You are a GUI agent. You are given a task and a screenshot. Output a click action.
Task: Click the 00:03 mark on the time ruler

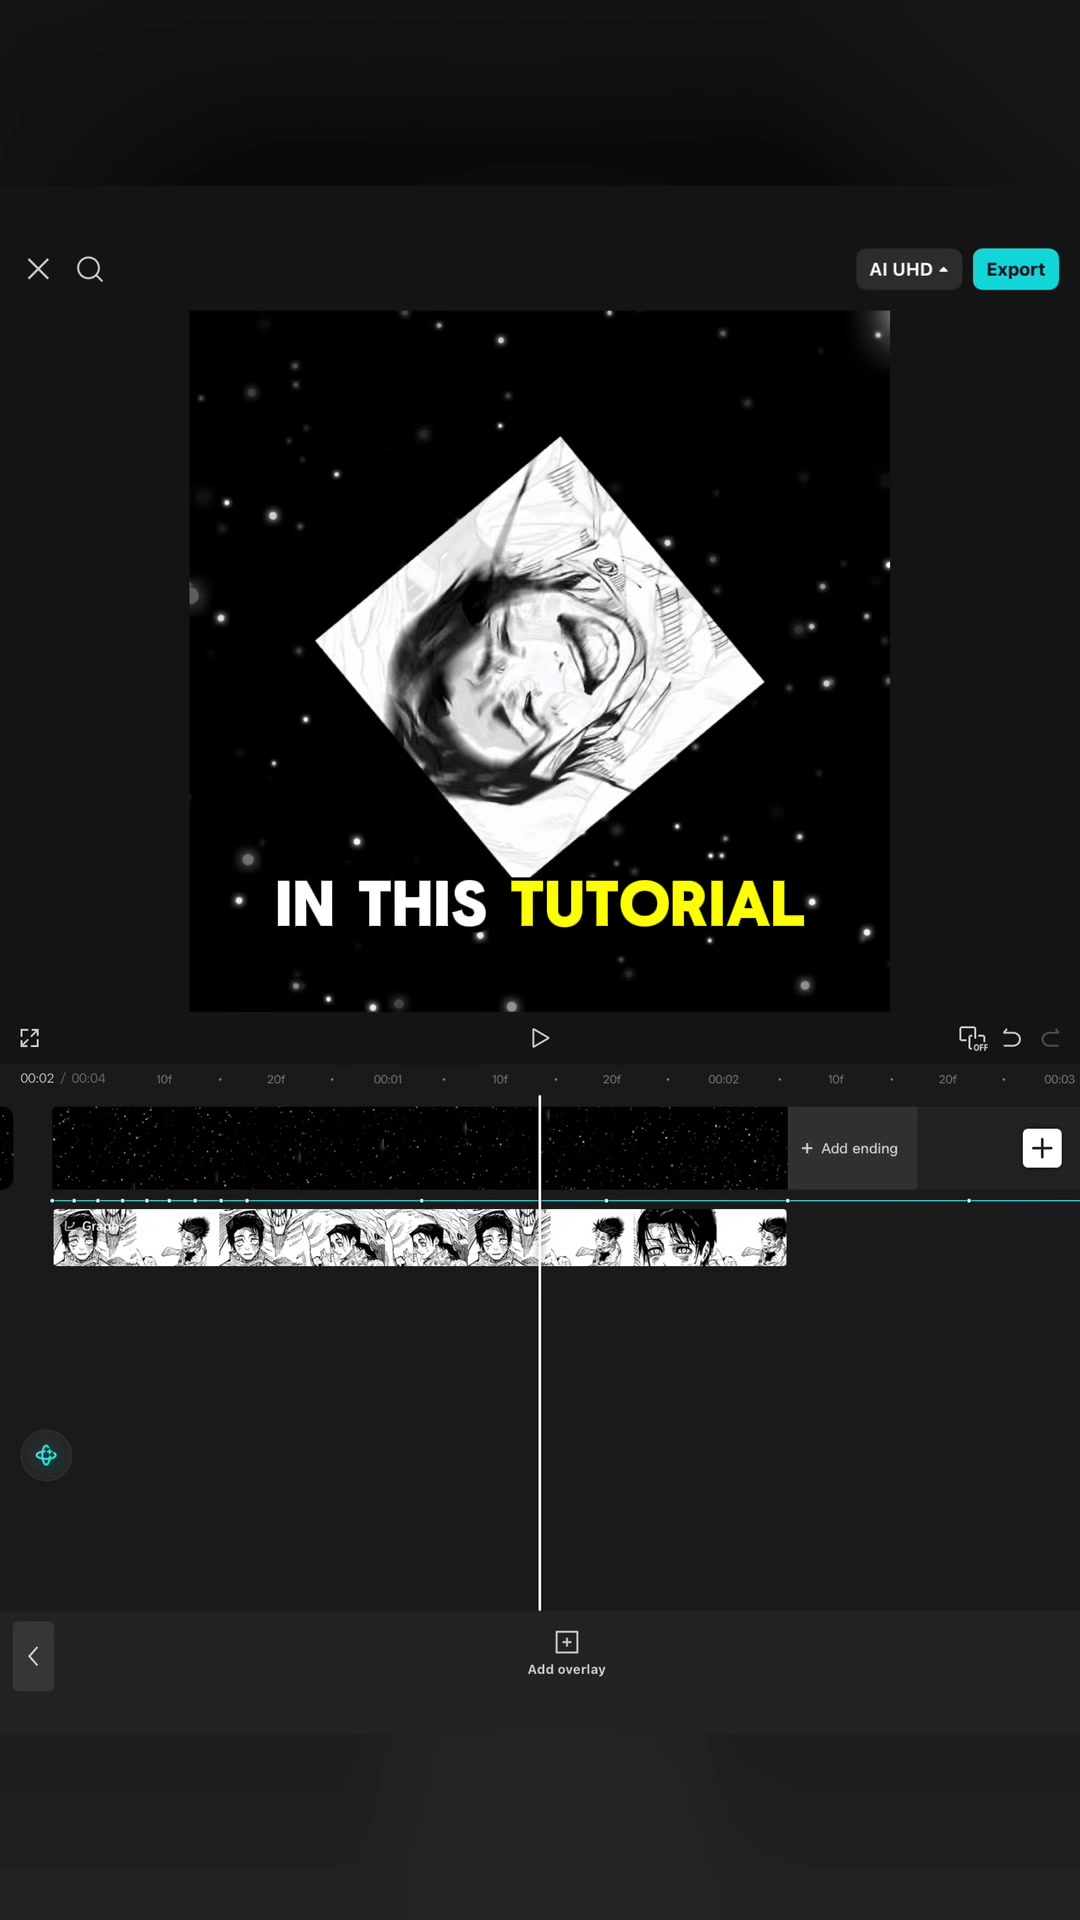pyautogui.click(x=1059, y=1079)
